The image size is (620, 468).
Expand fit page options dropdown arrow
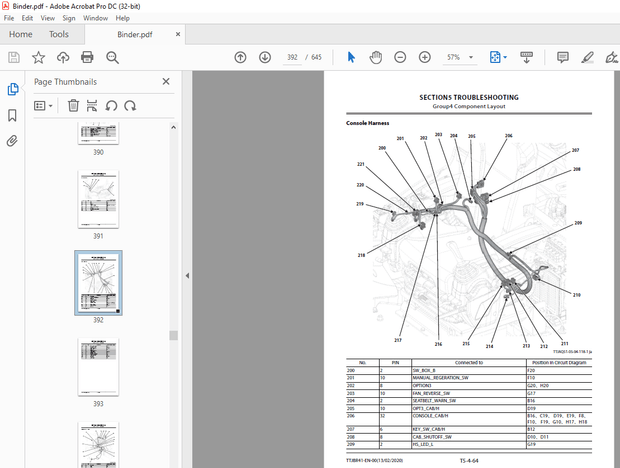[505, 58]
